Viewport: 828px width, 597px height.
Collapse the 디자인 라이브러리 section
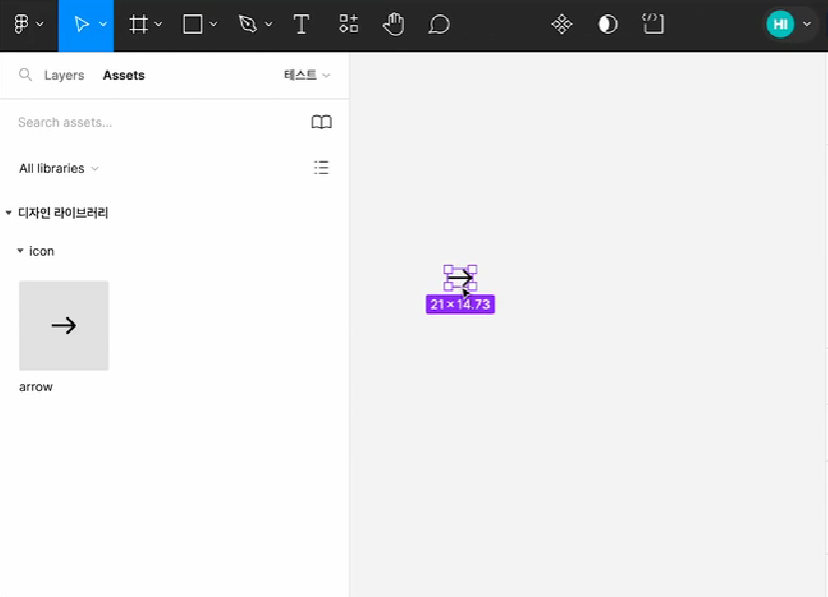point(8,213)
